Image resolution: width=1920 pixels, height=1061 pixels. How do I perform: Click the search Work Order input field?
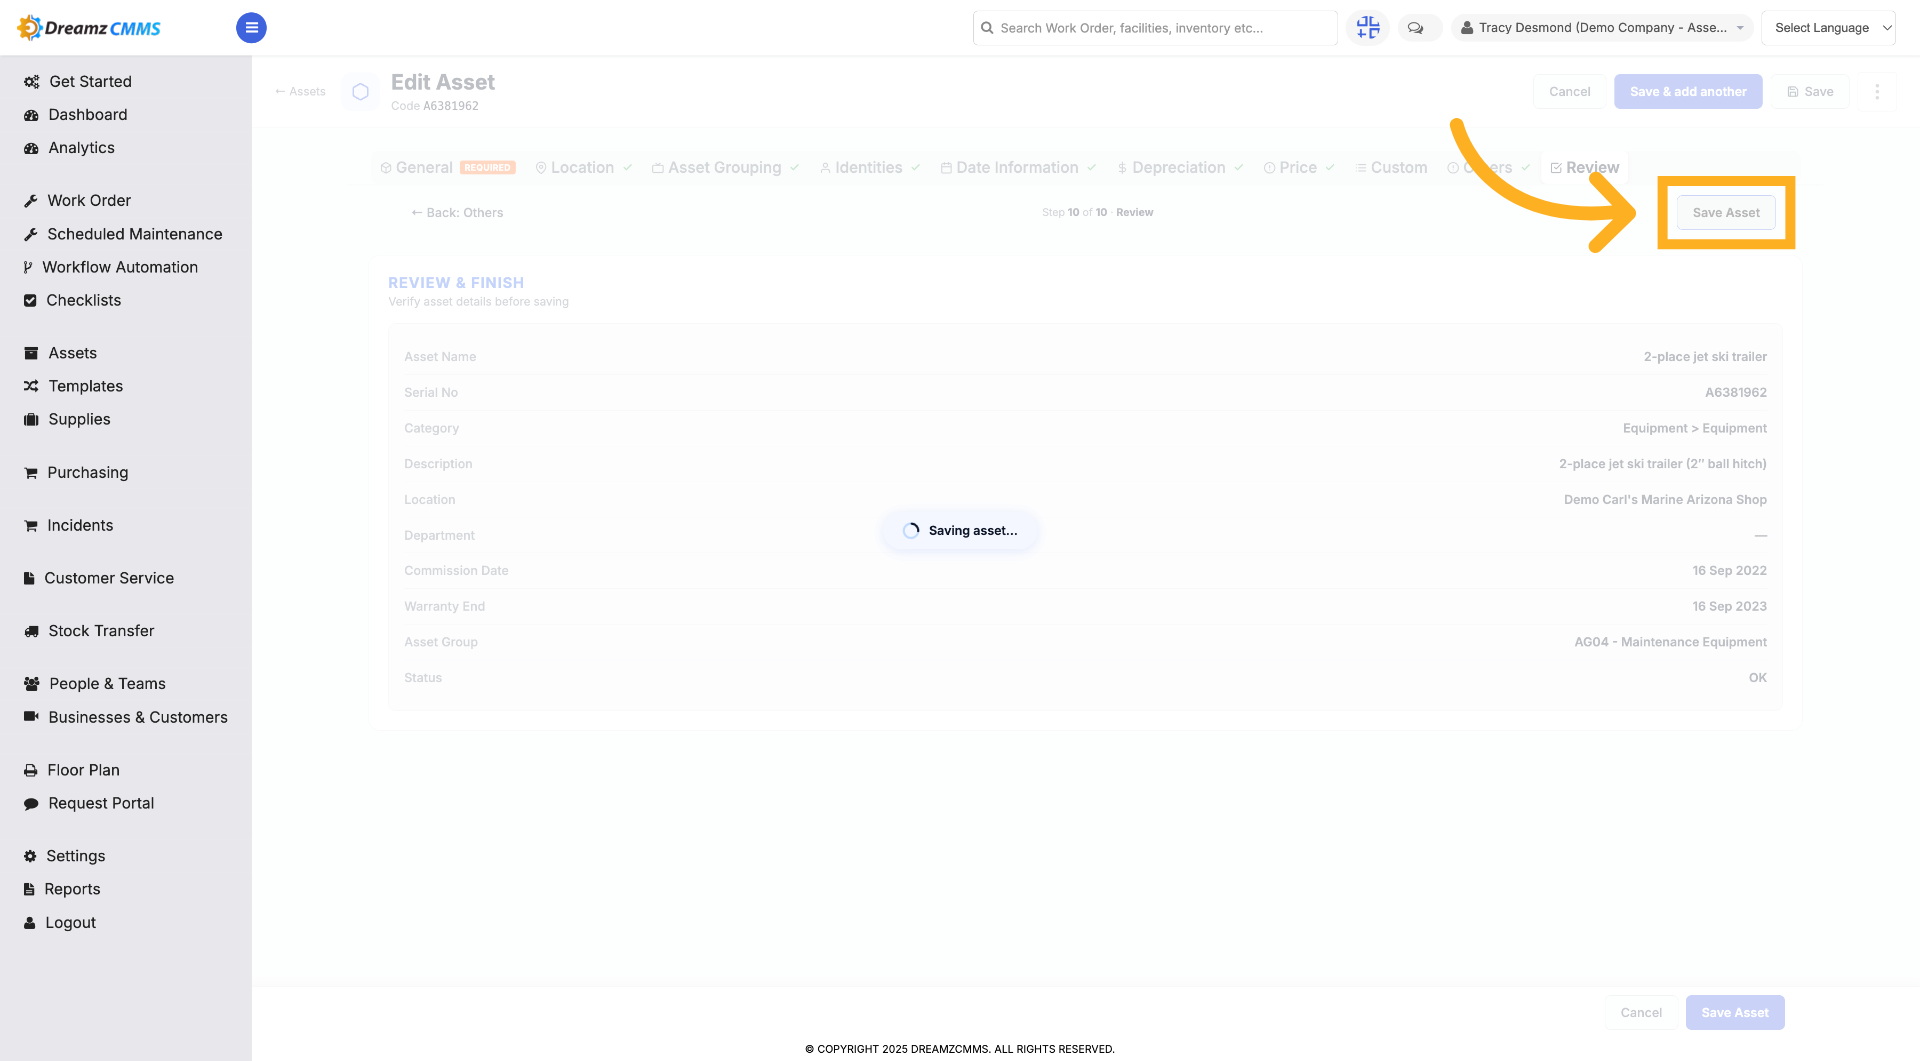pyautogui.click(x=1155, y=28)
